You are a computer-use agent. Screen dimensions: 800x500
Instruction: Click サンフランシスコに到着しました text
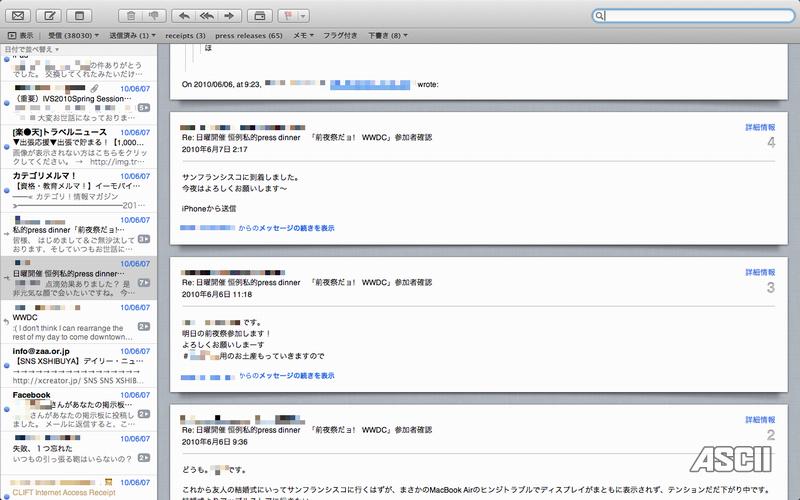[242, 177]
